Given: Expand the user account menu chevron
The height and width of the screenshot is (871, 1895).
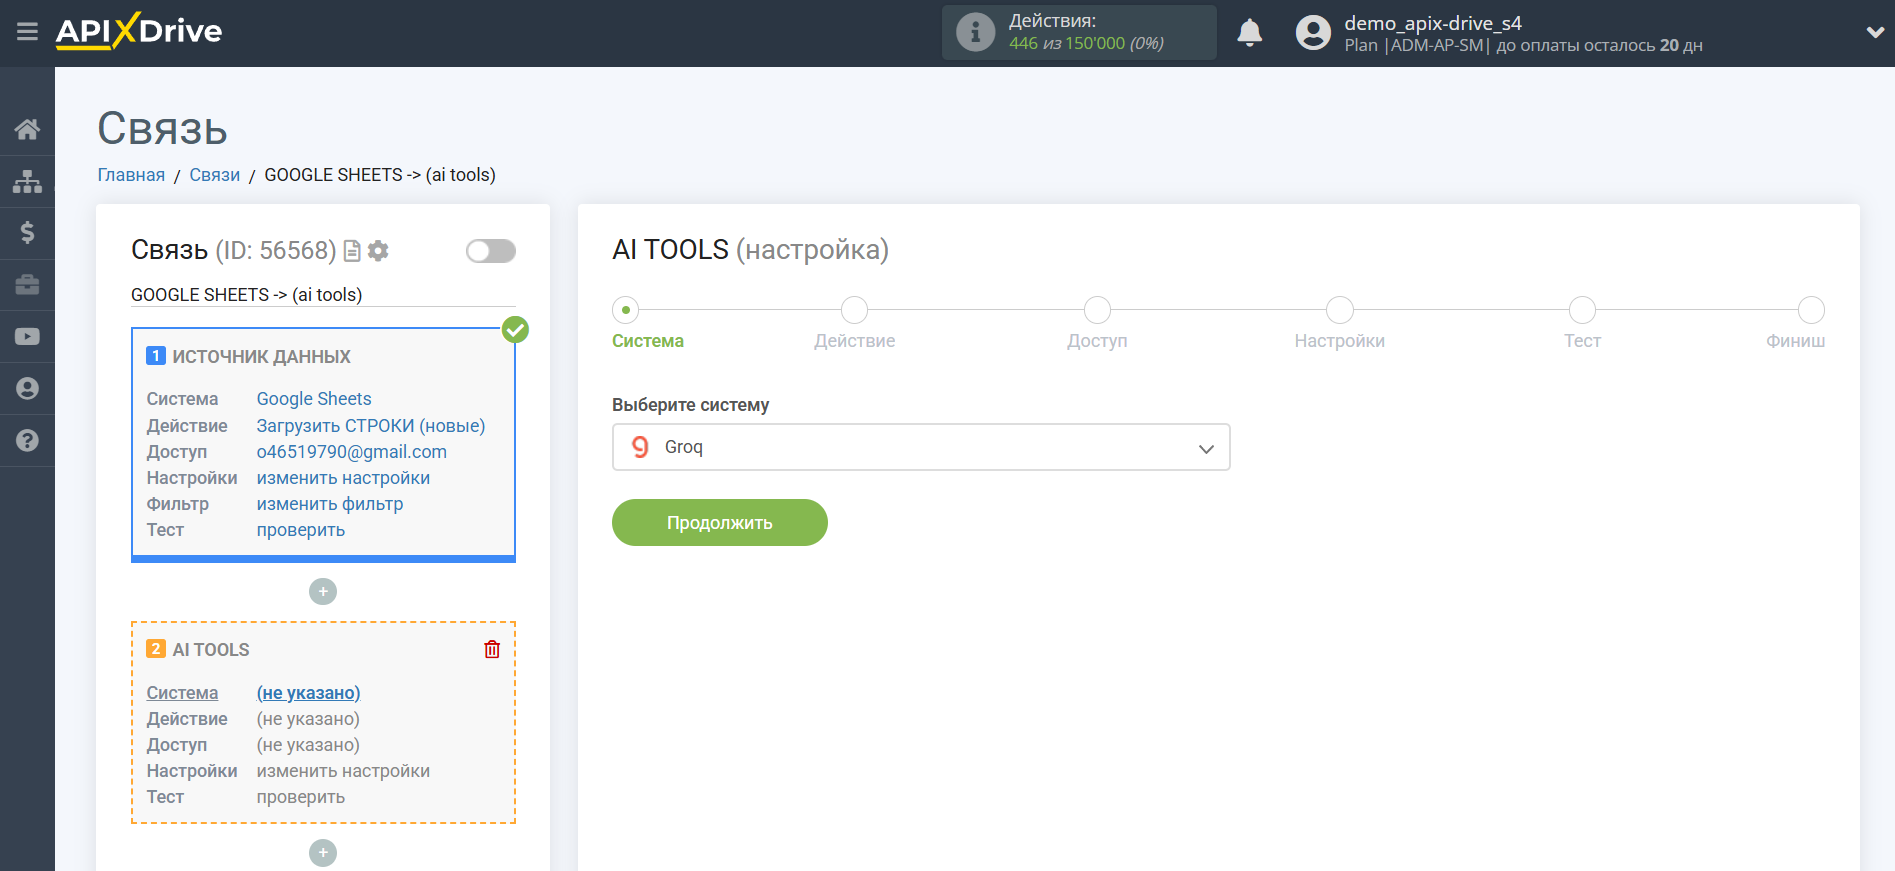Looking at the screenshot, I should coord(1875,32).
